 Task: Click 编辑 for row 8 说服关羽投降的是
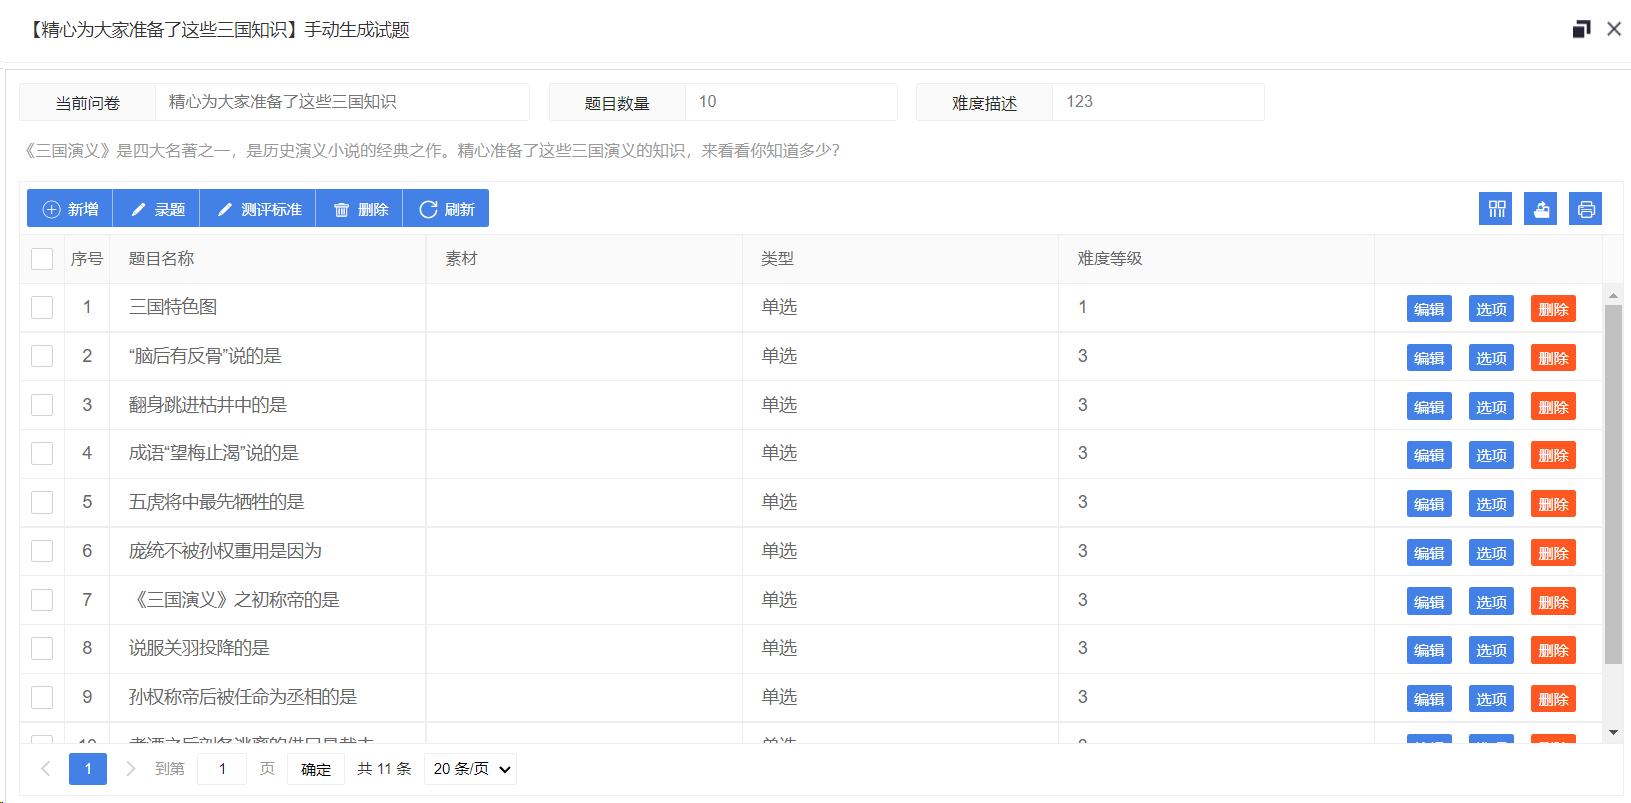pos(1429,650)
